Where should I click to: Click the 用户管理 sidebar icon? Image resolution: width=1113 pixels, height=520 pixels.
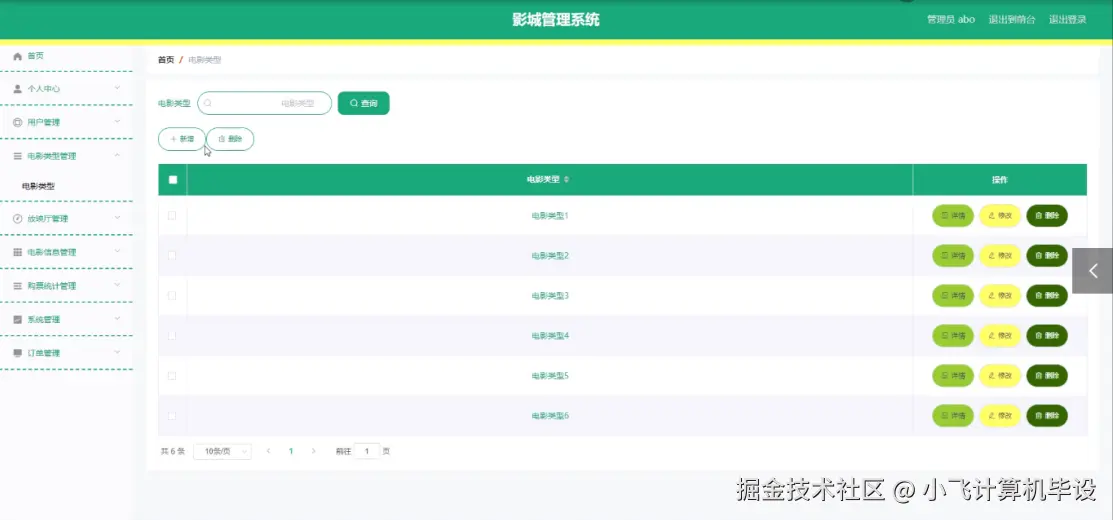18,123
